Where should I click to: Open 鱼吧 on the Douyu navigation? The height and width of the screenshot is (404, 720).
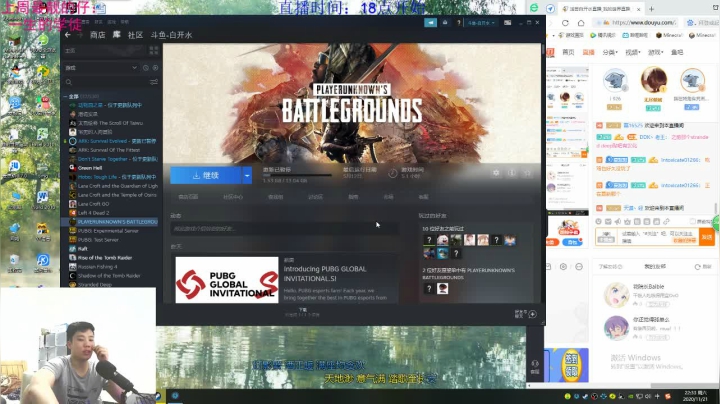(x=677, y=52)
